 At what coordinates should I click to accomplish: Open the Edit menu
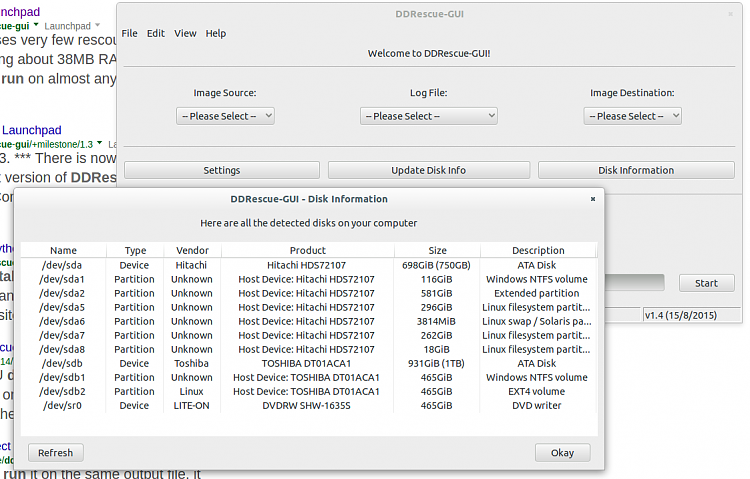155,33
